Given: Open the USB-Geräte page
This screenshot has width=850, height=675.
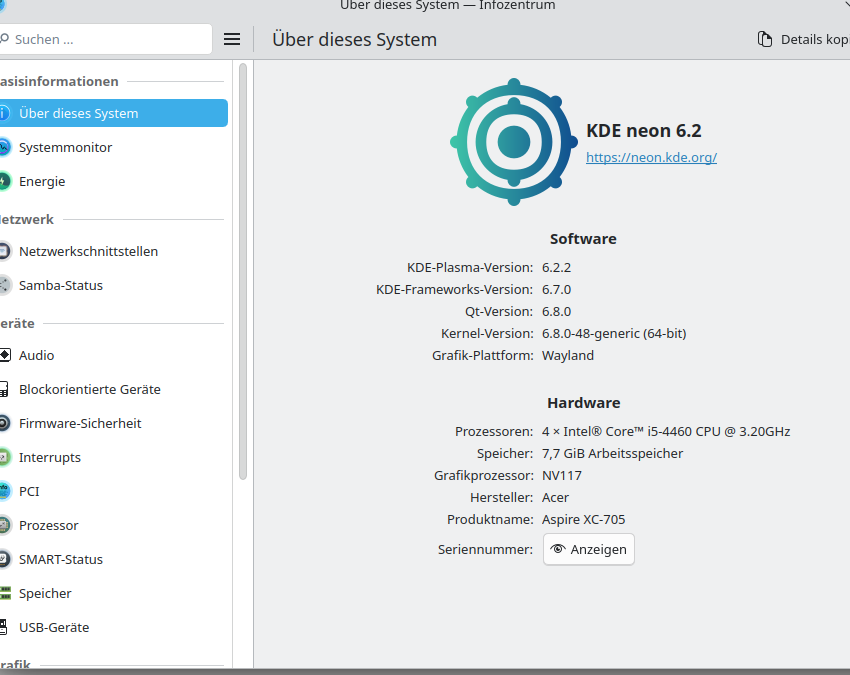Looking at the screenshot, I should tap(112, 627).
